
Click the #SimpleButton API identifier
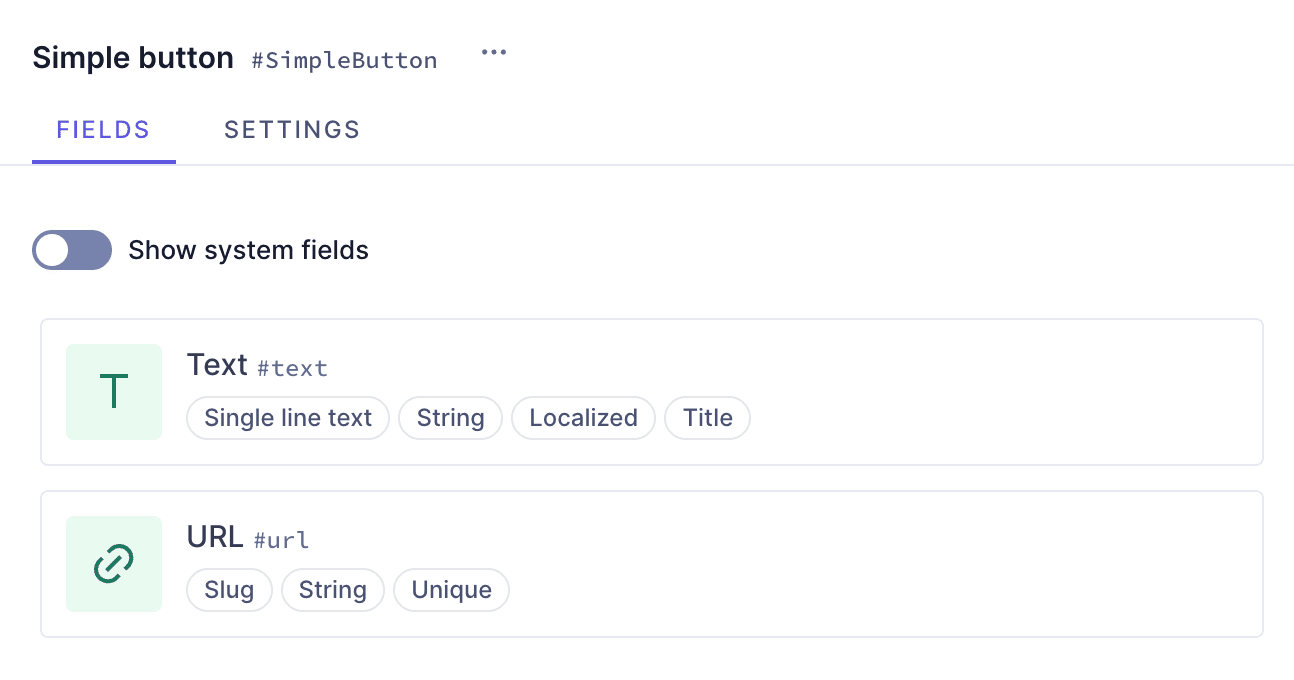pyautogui.click(x=344, y=60)
